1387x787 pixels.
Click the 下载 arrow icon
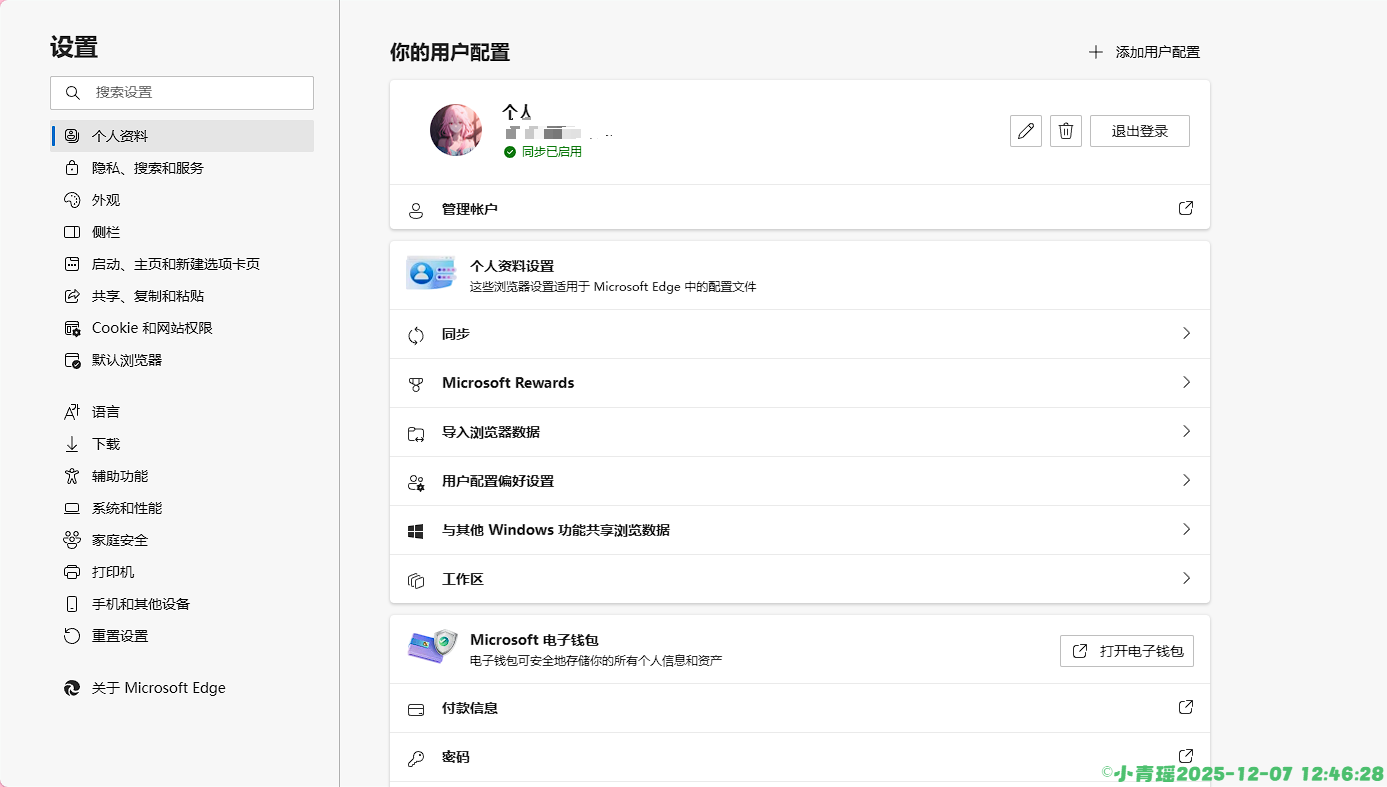[x=72, y=444]
